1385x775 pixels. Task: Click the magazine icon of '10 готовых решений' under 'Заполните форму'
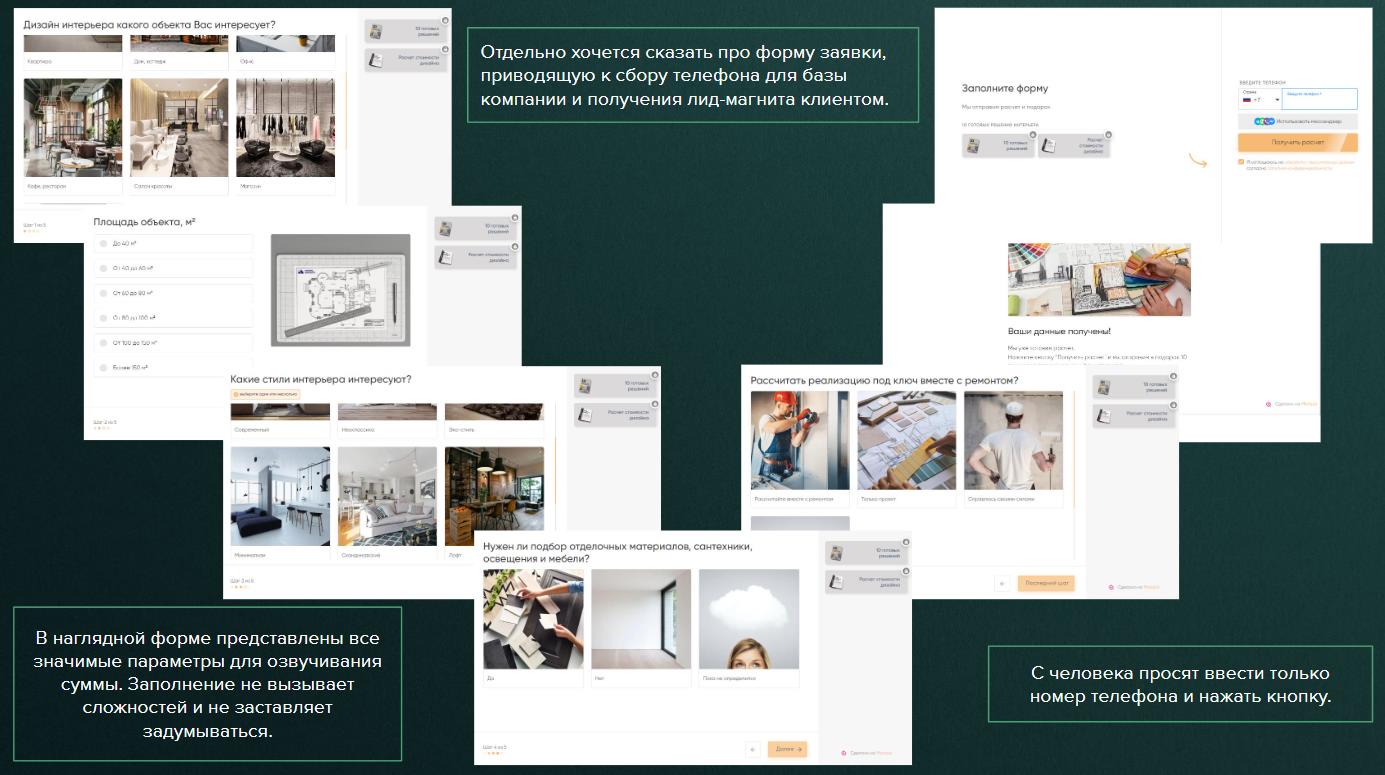(x=973, y=146)
